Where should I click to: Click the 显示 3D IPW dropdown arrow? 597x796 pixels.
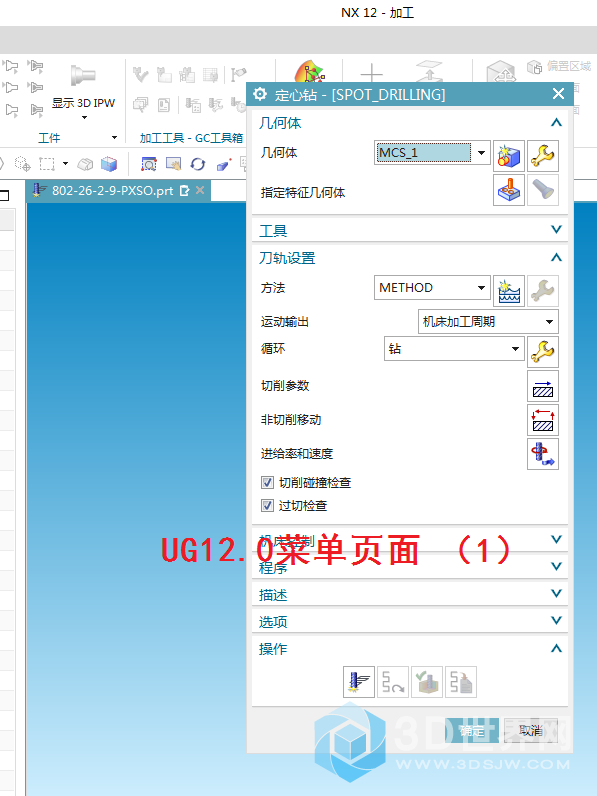tap(84, 118)
